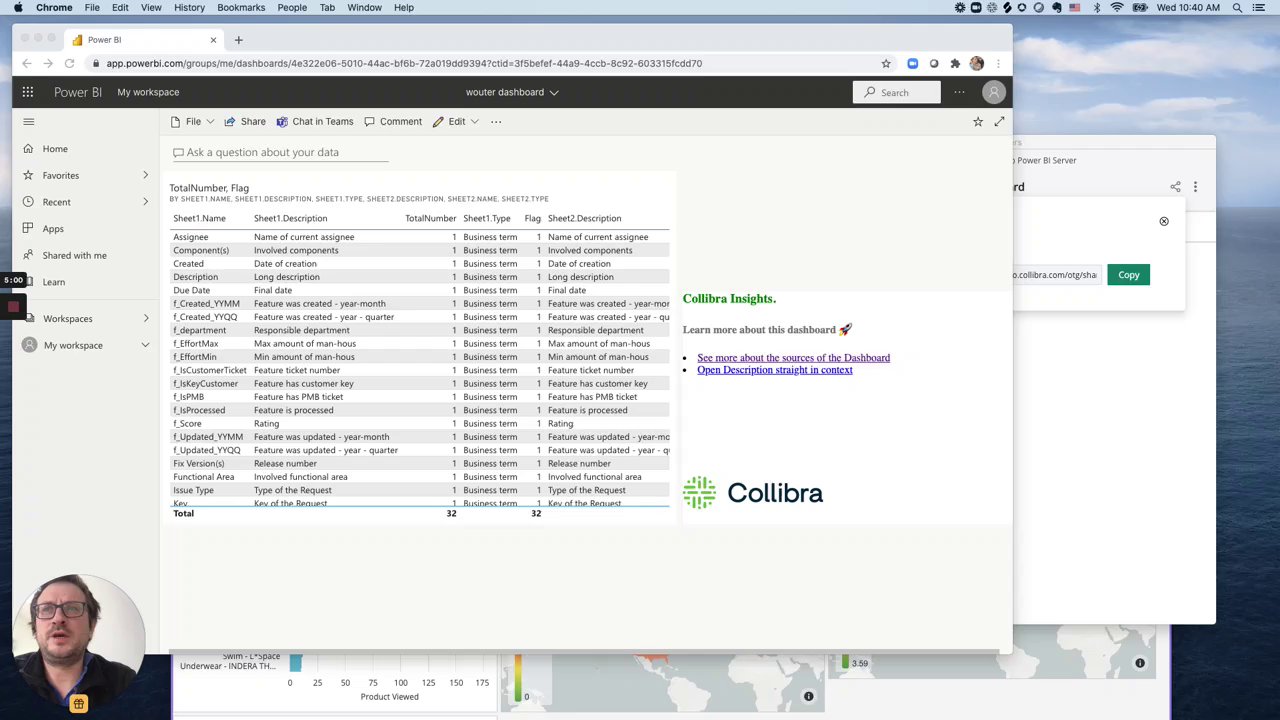1280x720 pixels.
Task: Open the Chrome History menu
Action: tap(189, 7)
